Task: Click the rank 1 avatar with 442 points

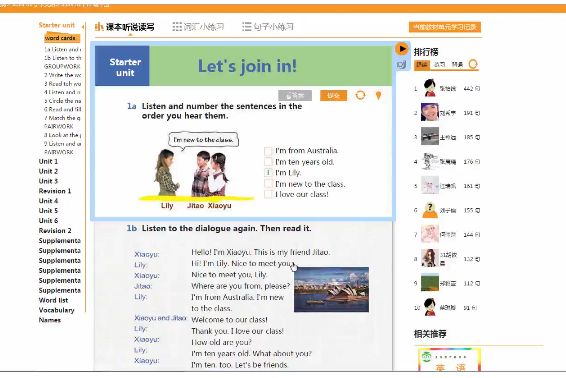Action: tap(430, 88)
